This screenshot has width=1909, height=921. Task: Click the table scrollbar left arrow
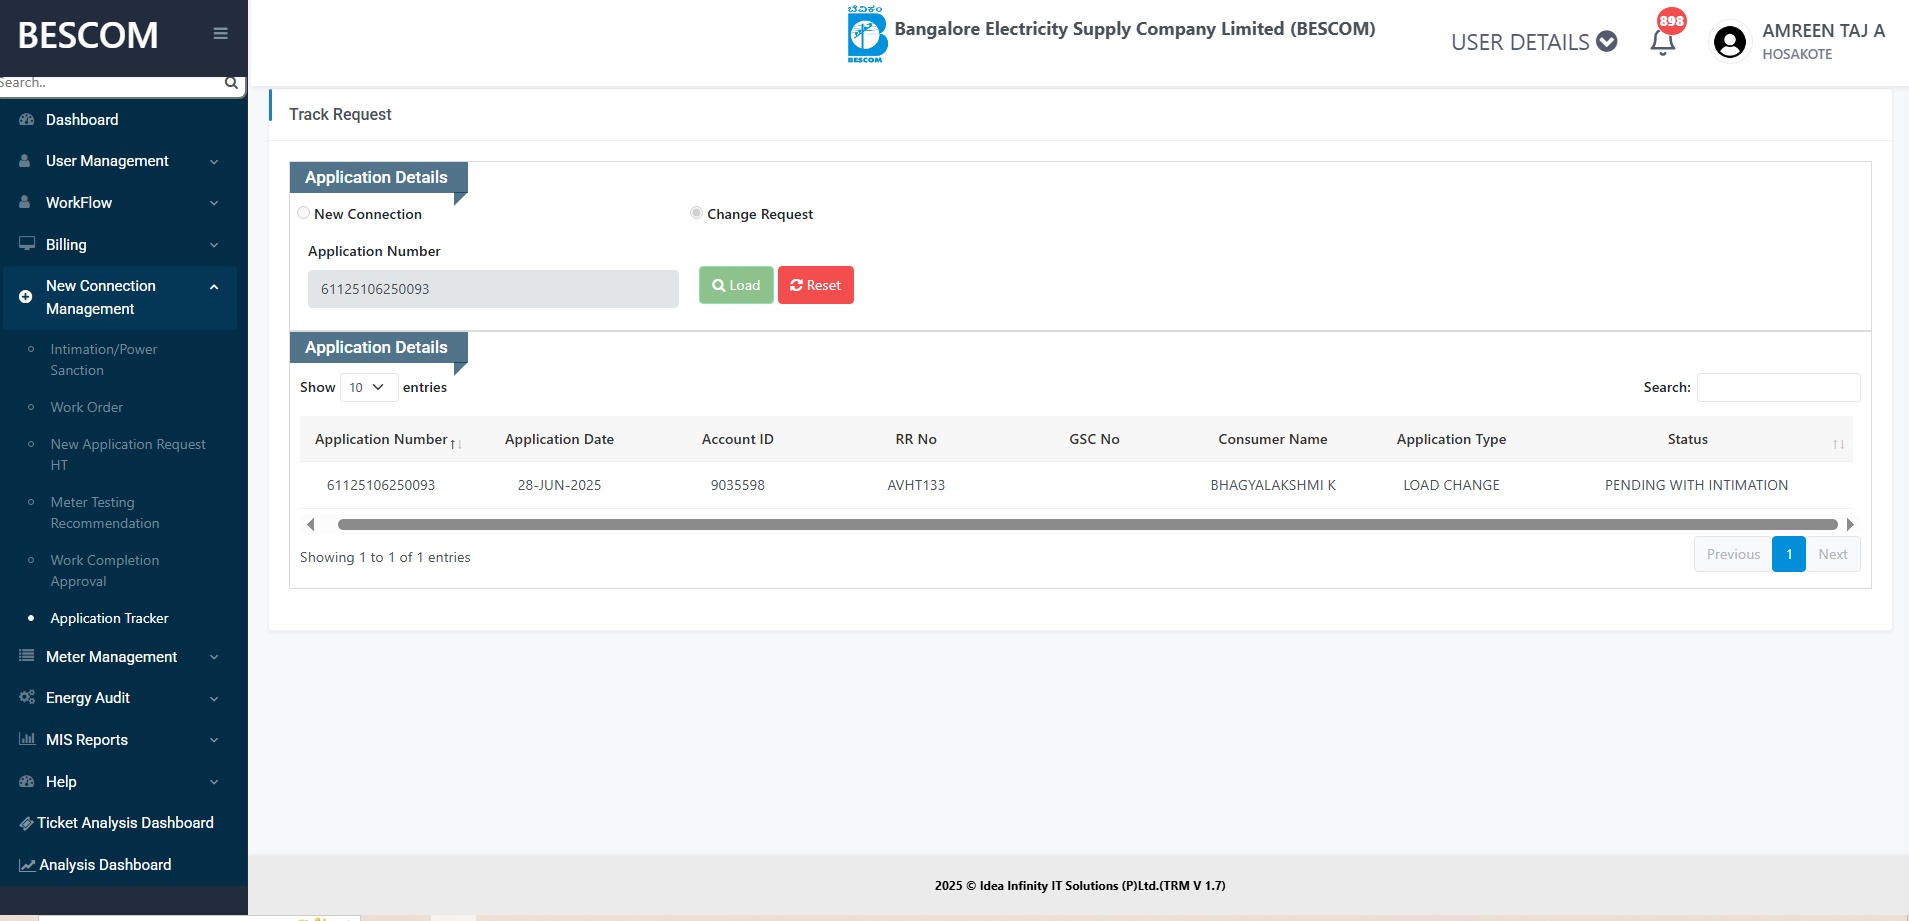point(311,524)
